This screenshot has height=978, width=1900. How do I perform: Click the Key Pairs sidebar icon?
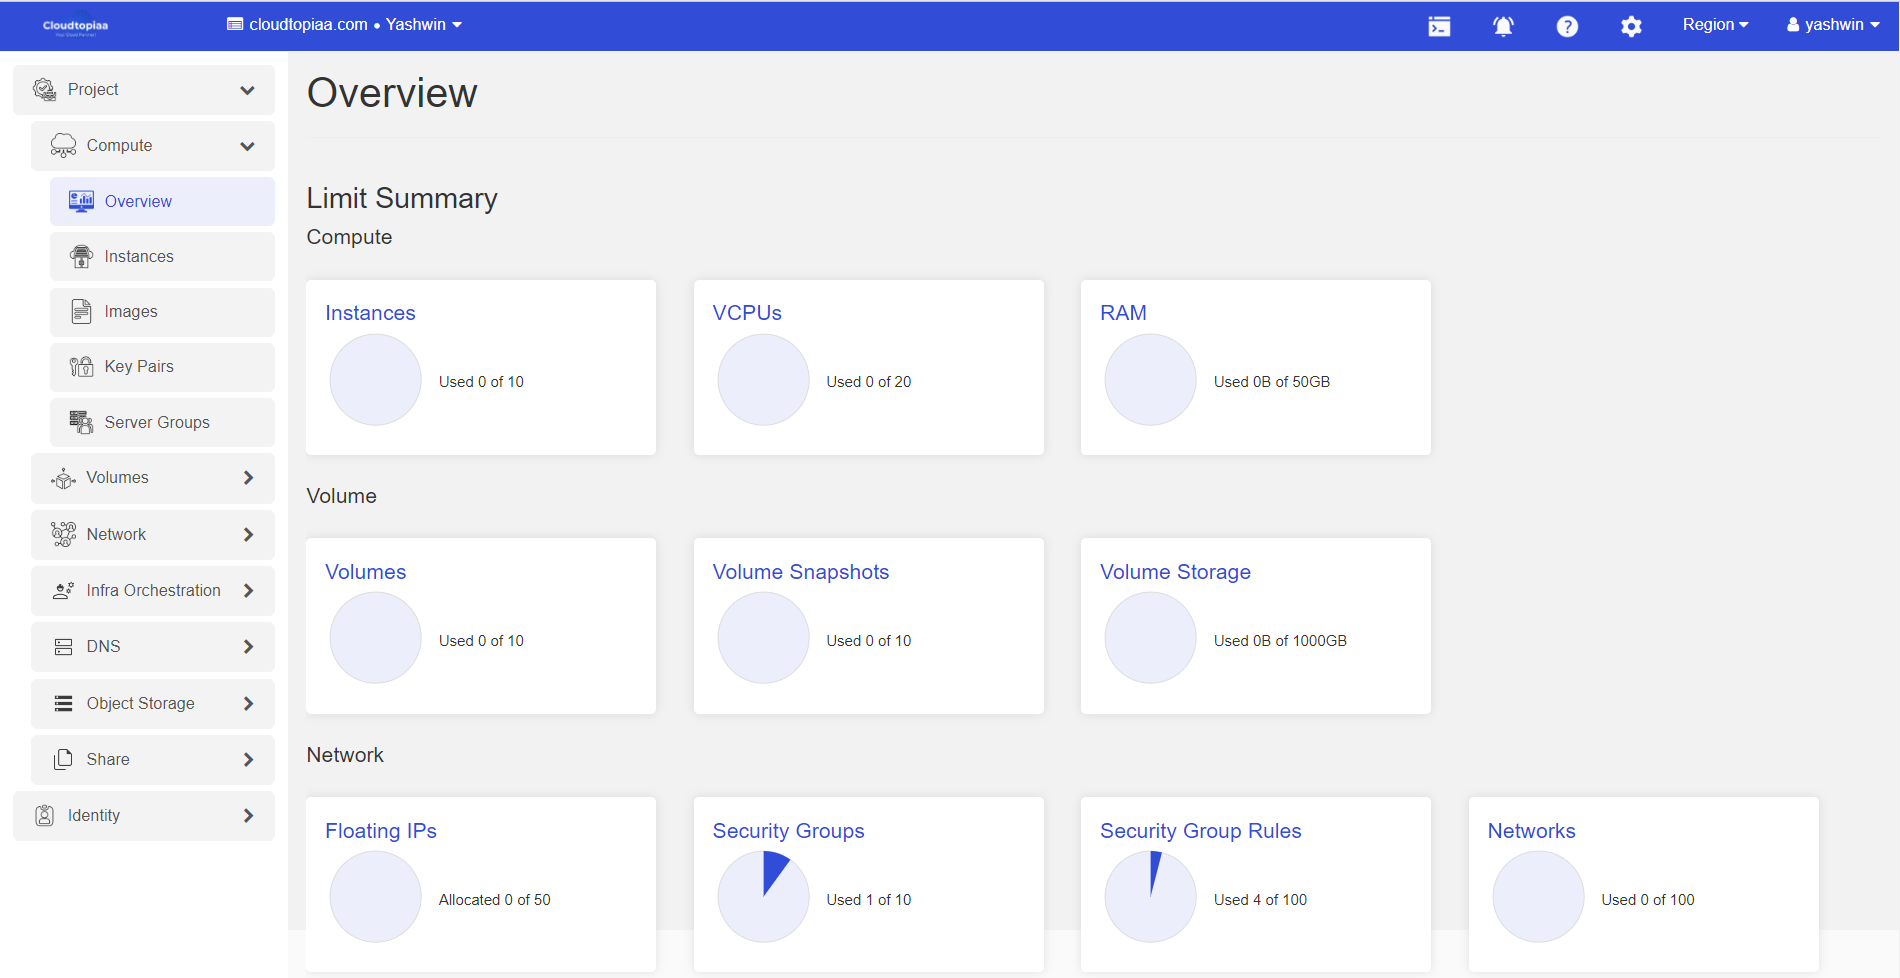pyautogui.click(x=81, y=367)
